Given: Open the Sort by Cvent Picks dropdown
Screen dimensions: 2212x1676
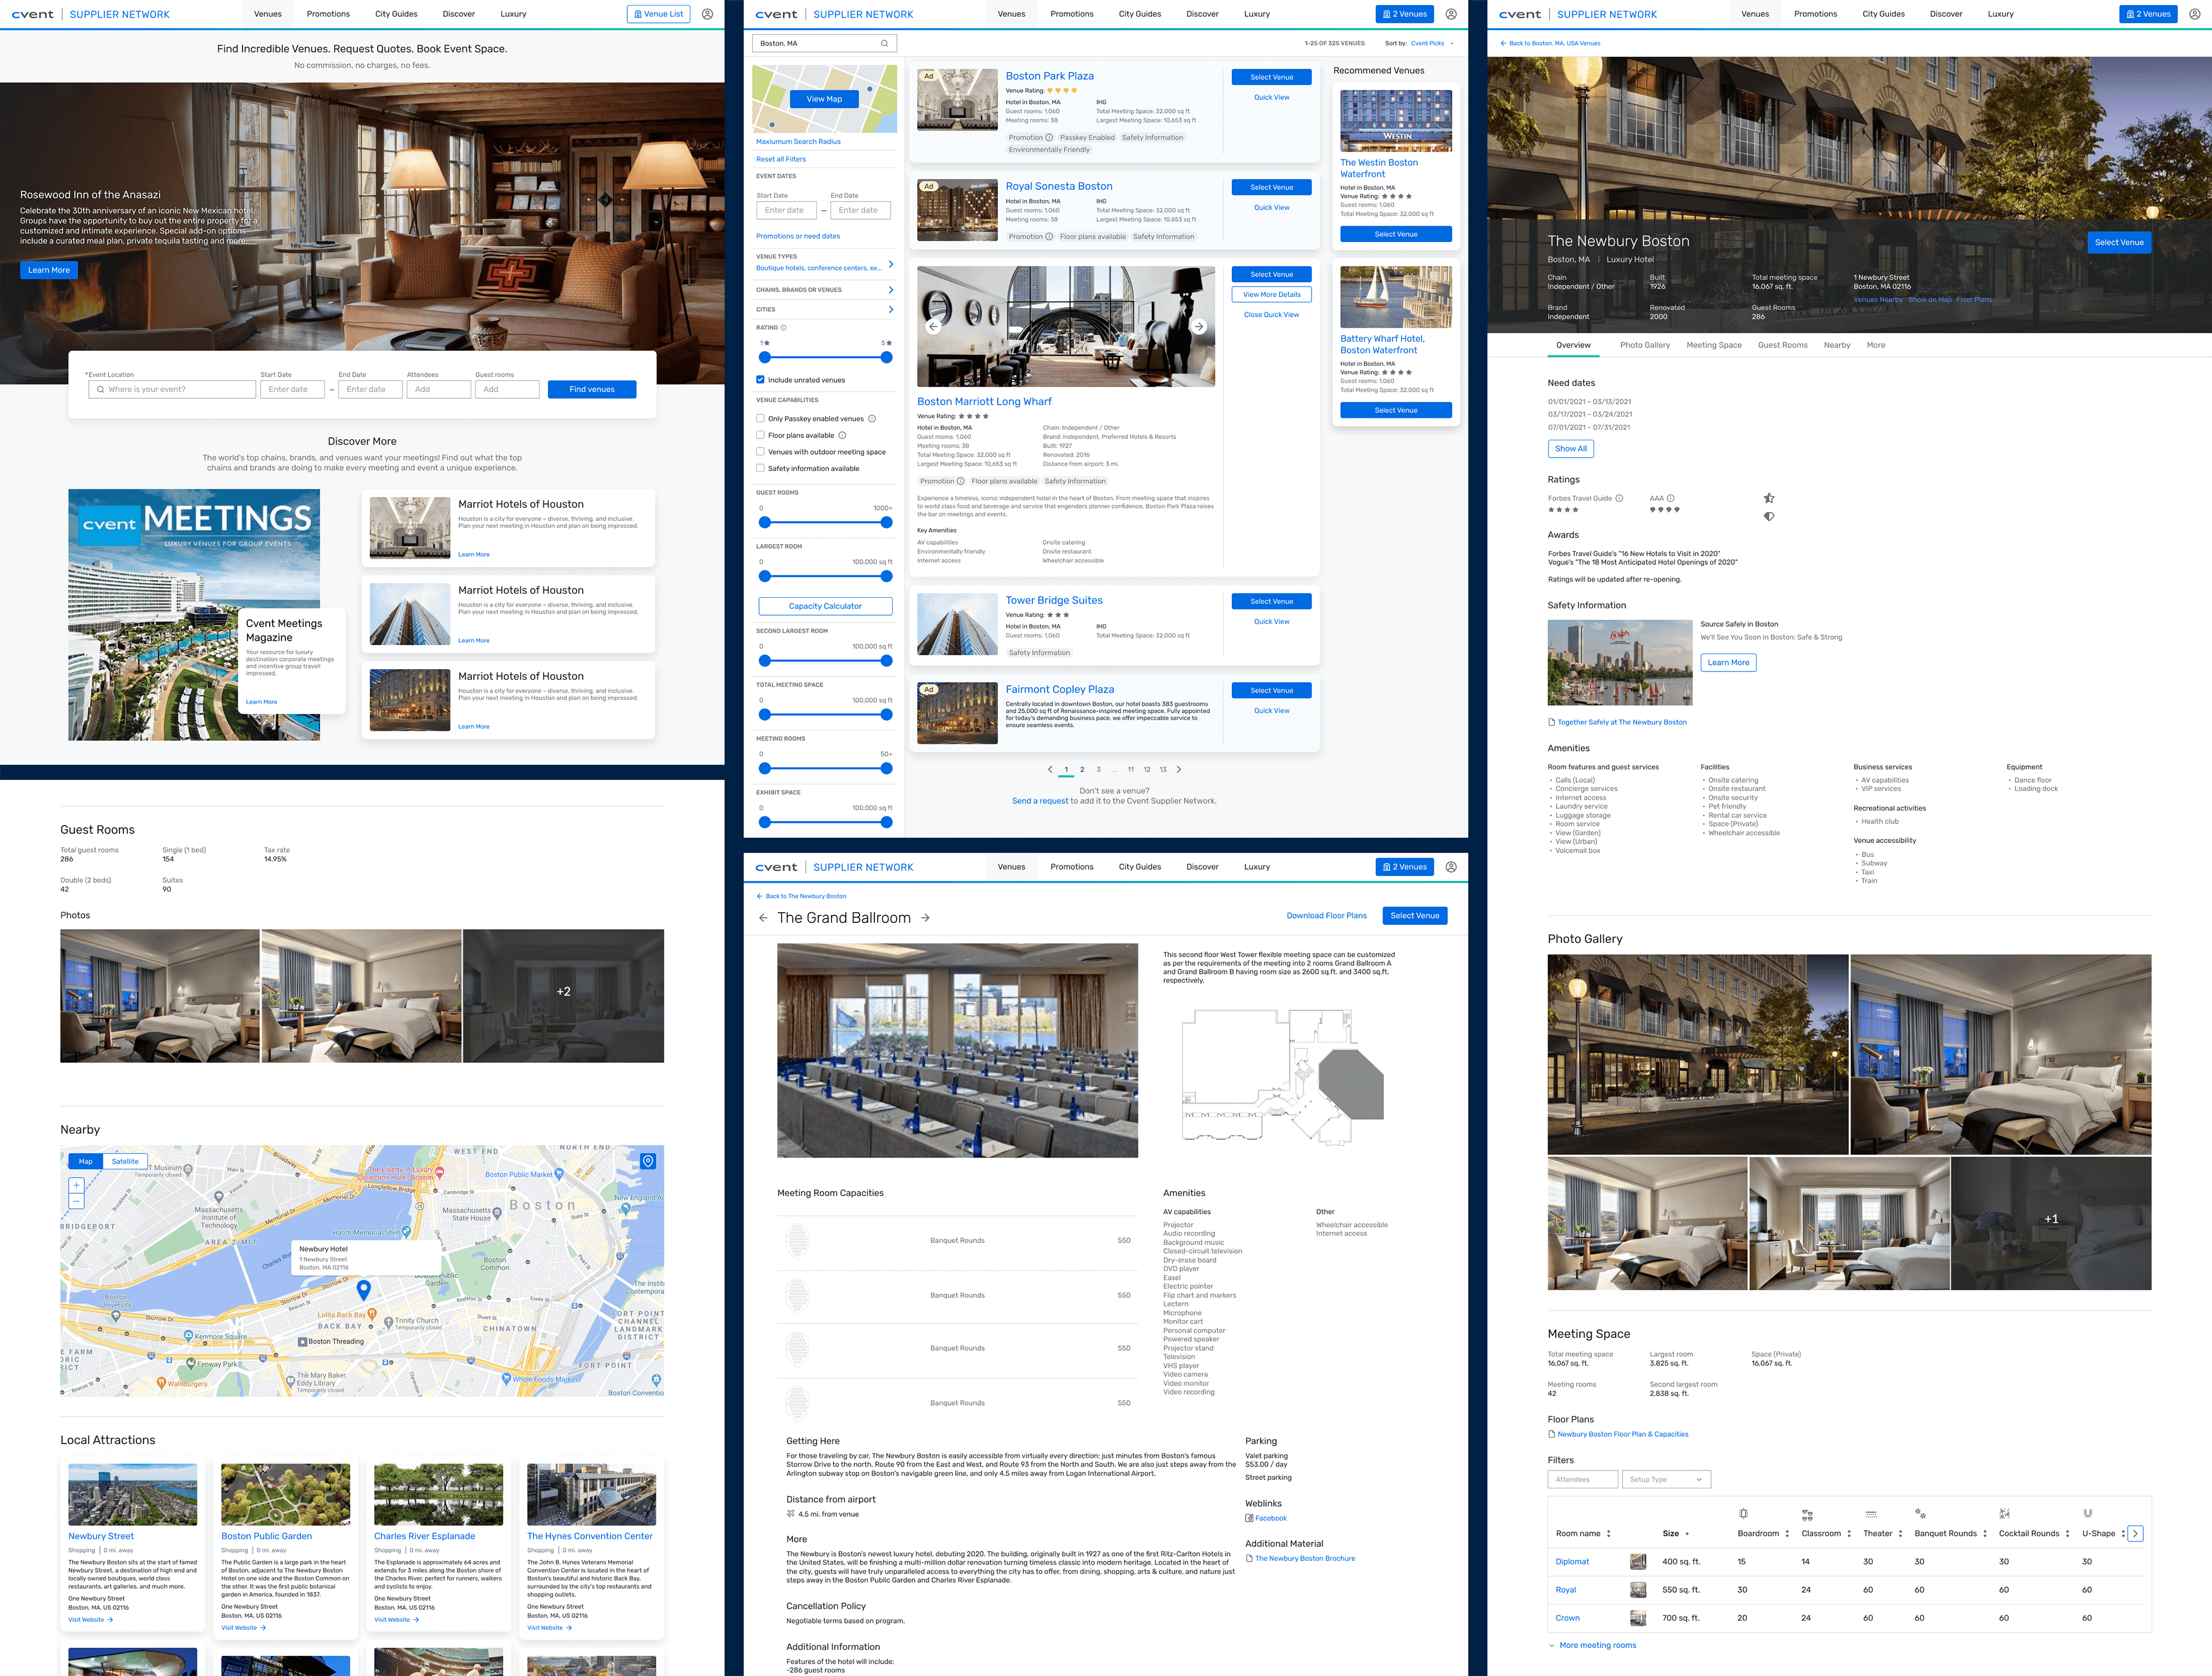Looking at the screenshot, I should coord(1432,43).
